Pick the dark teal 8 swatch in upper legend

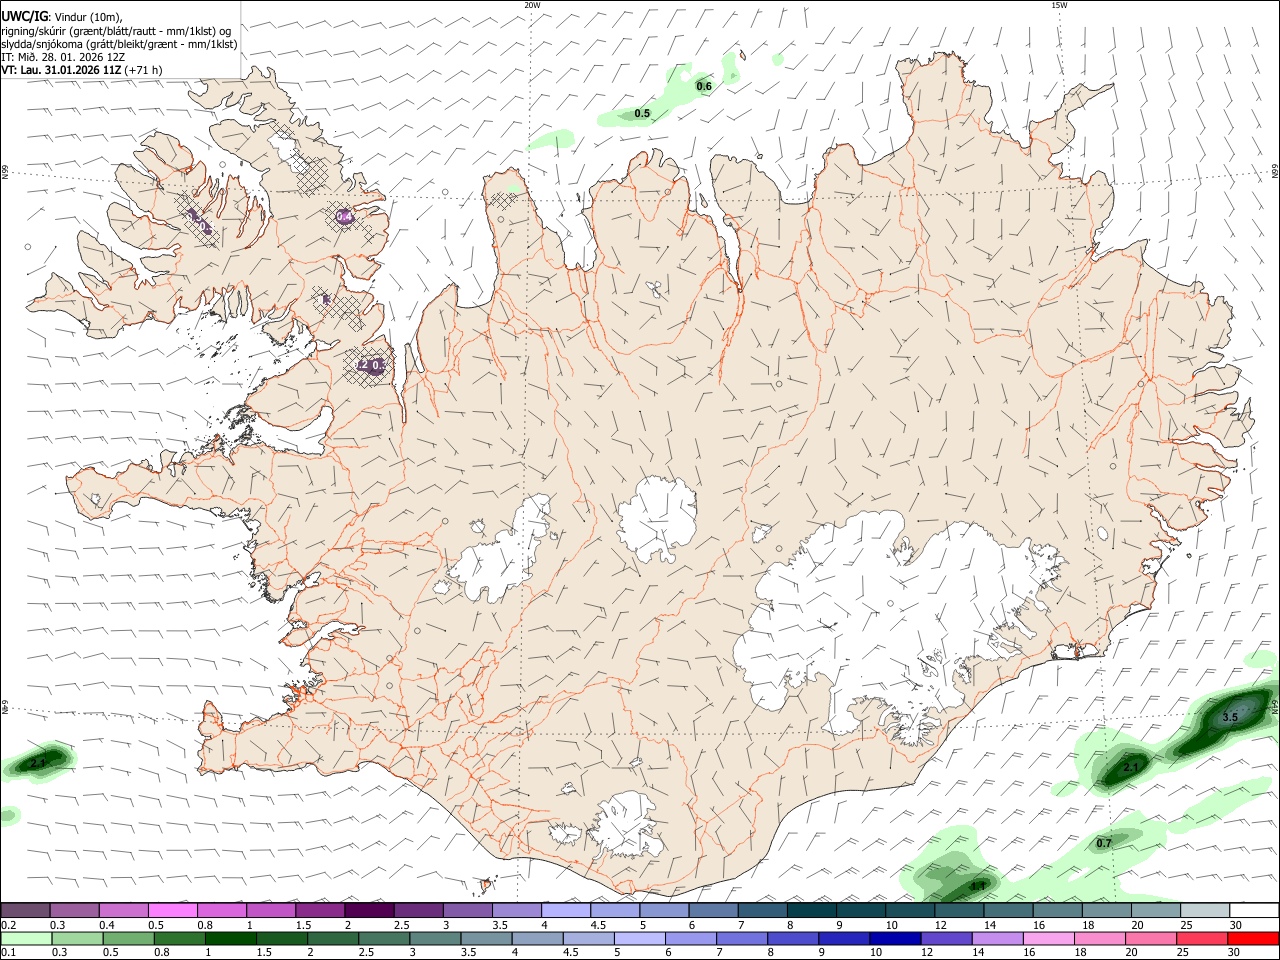(813, 911)
